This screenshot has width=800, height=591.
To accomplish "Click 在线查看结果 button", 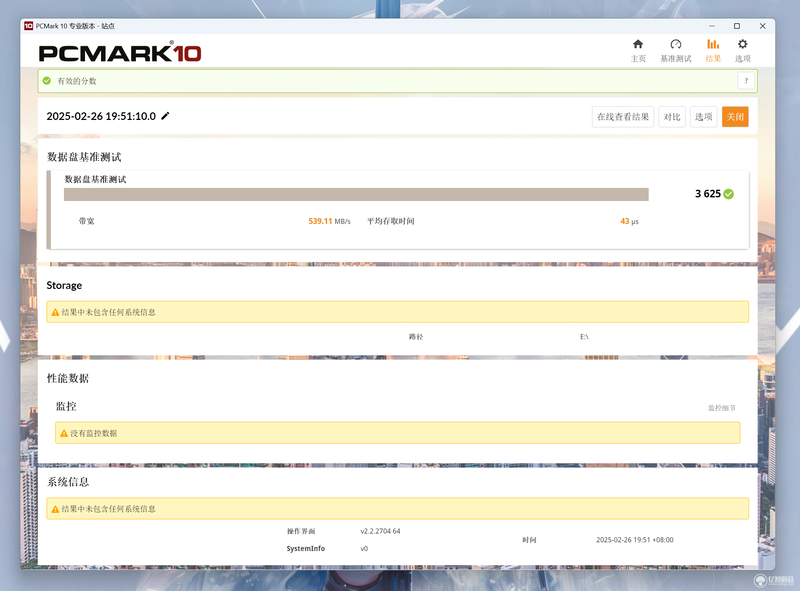I will click(x=623, y=117).
